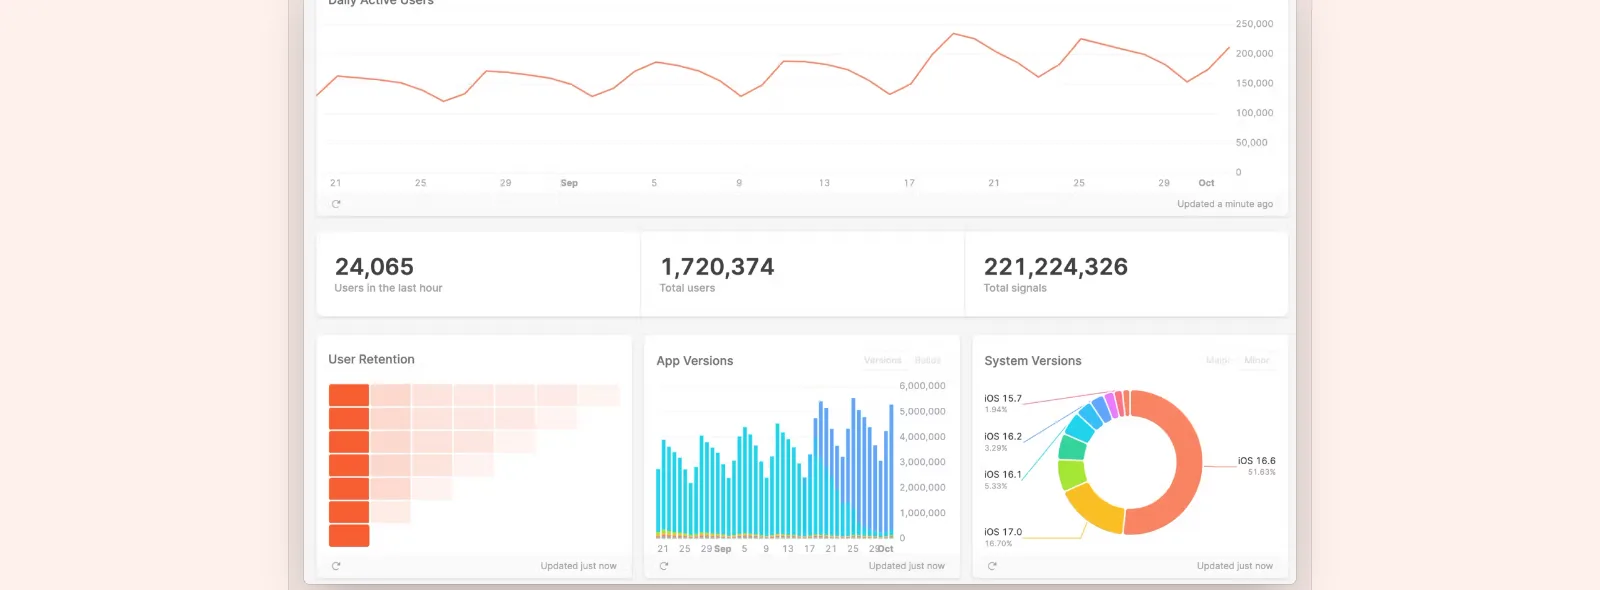
Task: Click 'Updated just now' in System Versions
Action: tap(1235, 566)
